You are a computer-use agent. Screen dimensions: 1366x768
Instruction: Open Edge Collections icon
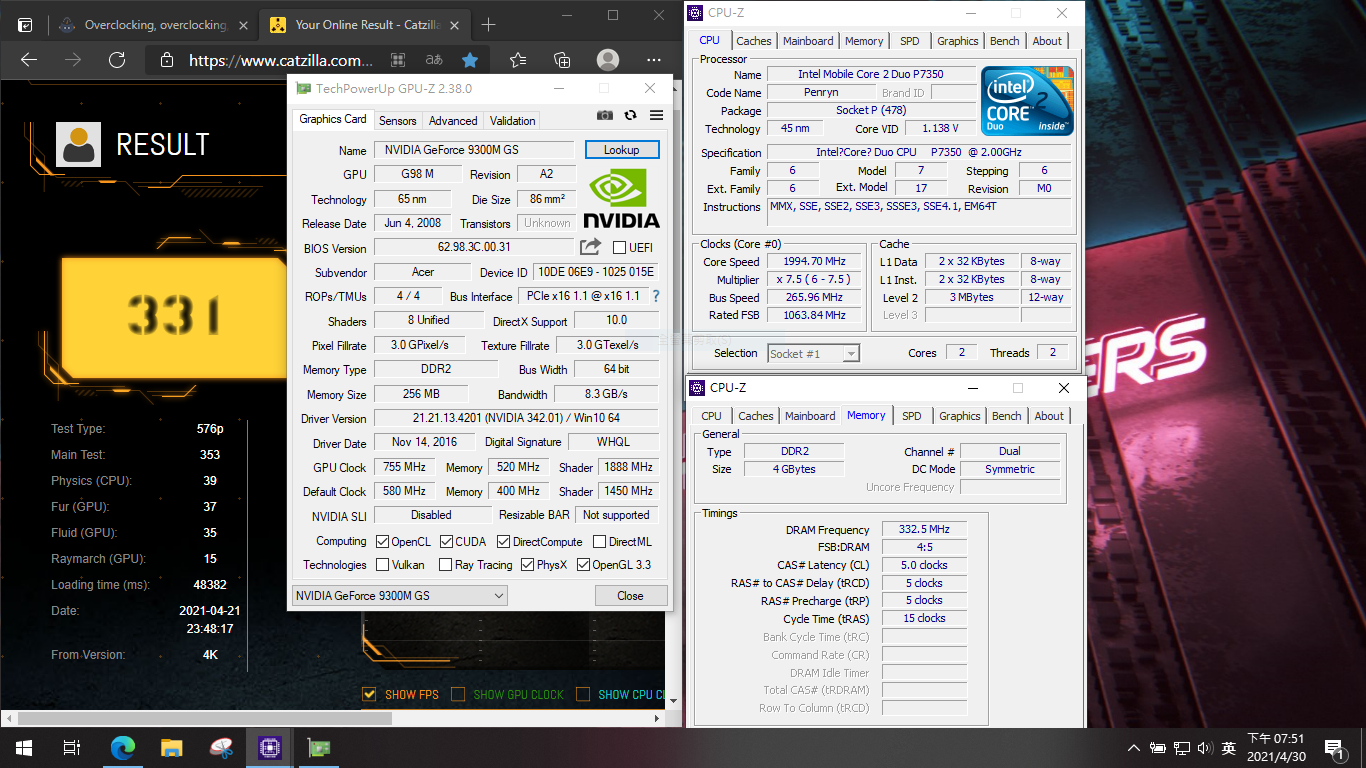click(x=562, y=60)
